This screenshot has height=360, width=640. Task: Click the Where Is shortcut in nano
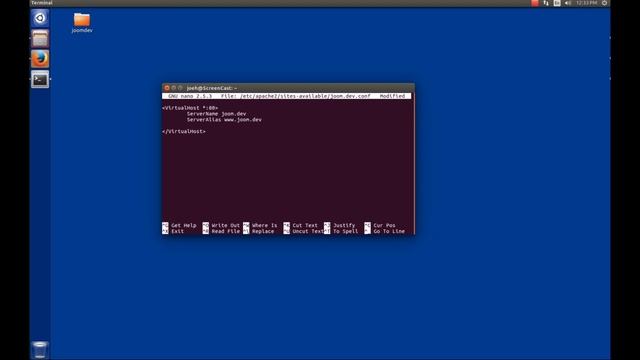[260, 225]
